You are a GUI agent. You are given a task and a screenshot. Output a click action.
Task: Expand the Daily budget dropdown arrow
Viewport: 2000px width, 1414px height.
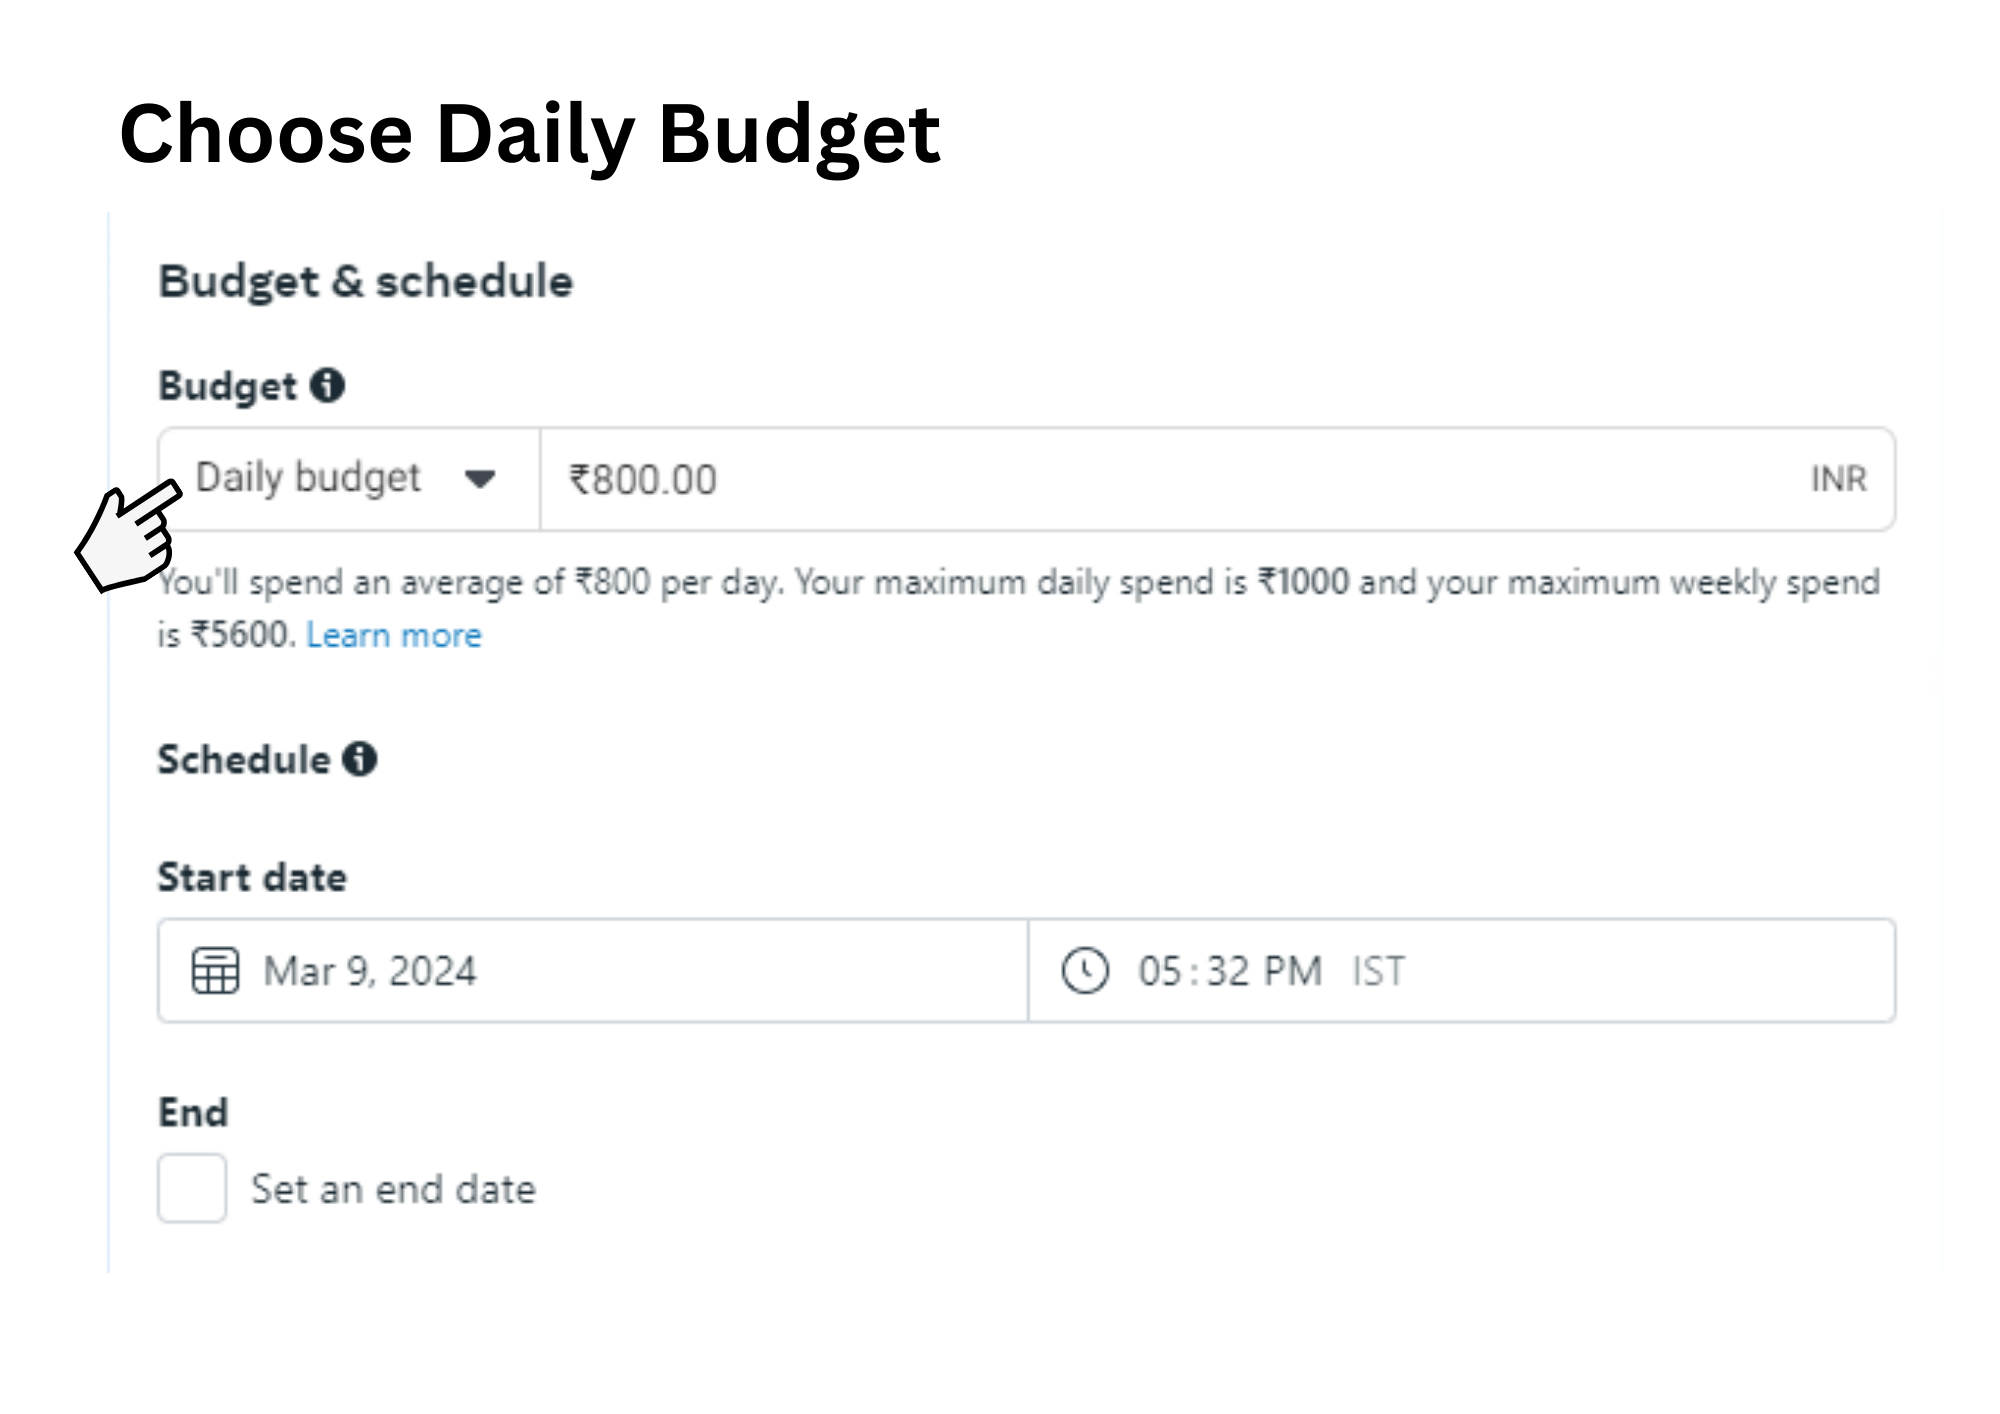(480, 479)
